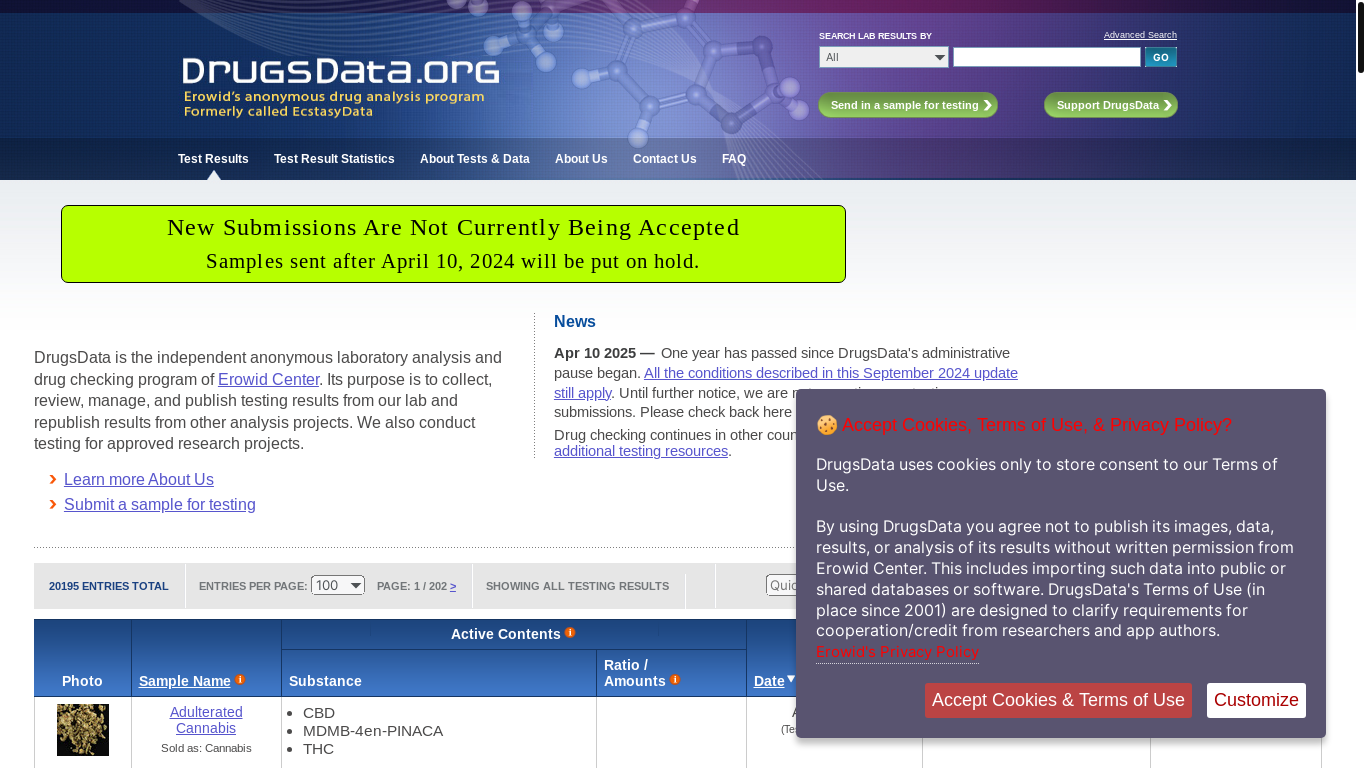Open the search category 'All' dropdown
1366x768 pixels.
tap(884, 57)
